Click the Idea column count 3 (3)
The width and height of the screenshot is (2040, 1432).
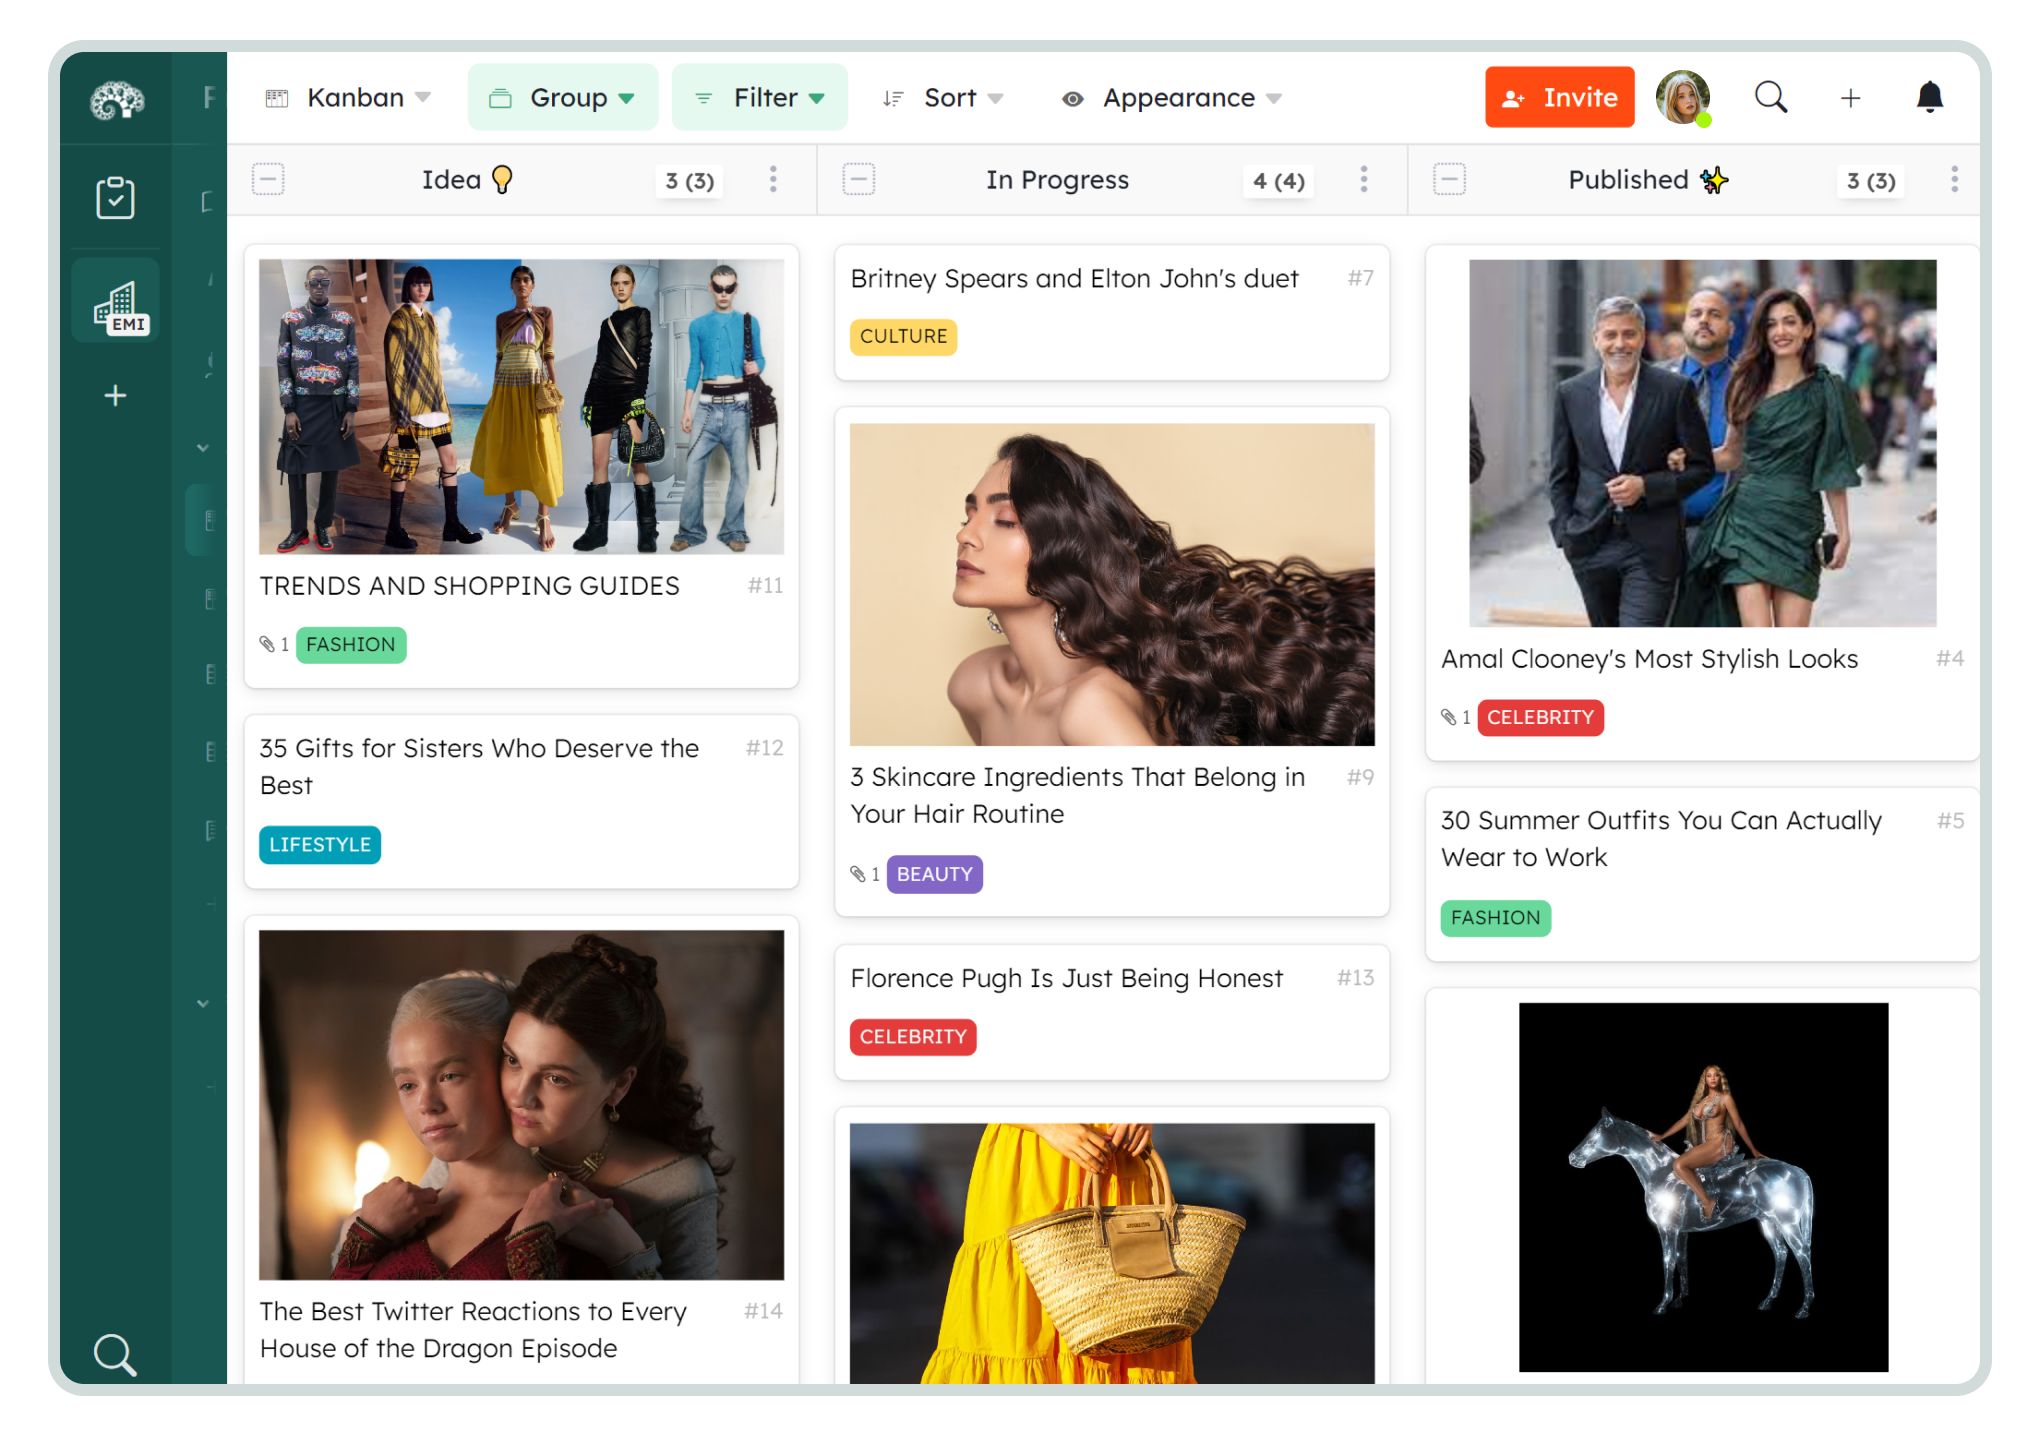pyautogui.click(x=690, y=181)
